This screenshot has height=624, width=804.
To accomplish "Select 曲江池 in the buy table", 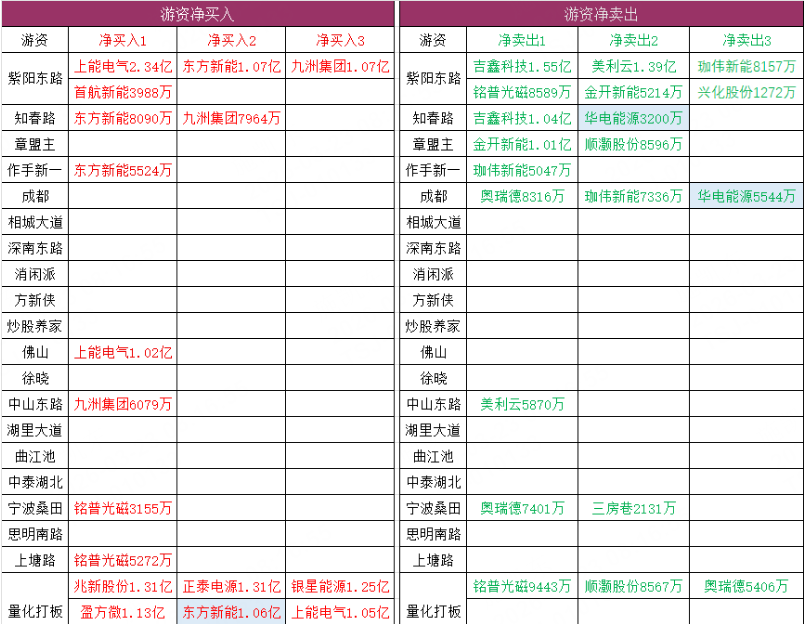I will point(35,456).
